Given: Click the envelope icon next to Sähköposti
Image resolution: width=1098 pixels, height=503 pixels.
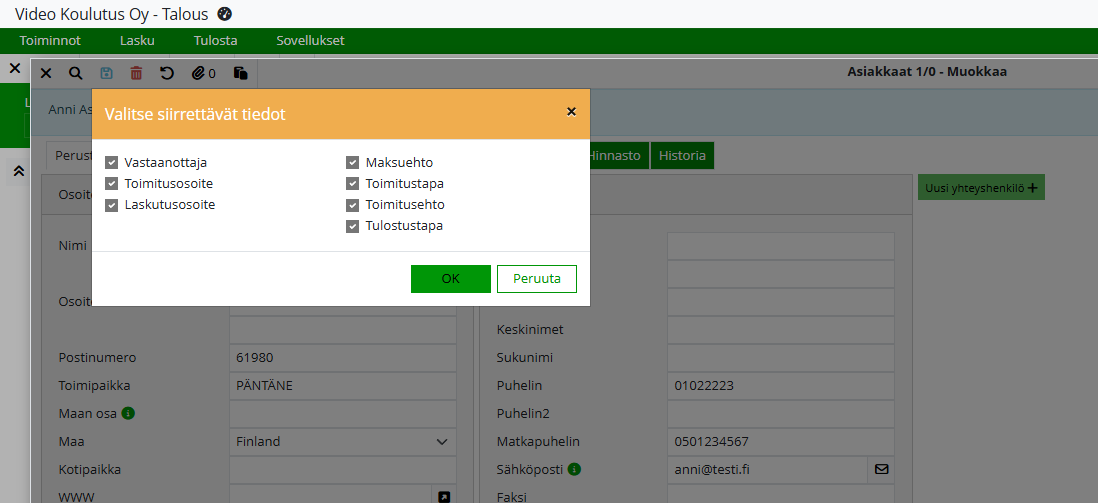Looking at the screenshot, I should pyautogui.click(x=881, y=469).
